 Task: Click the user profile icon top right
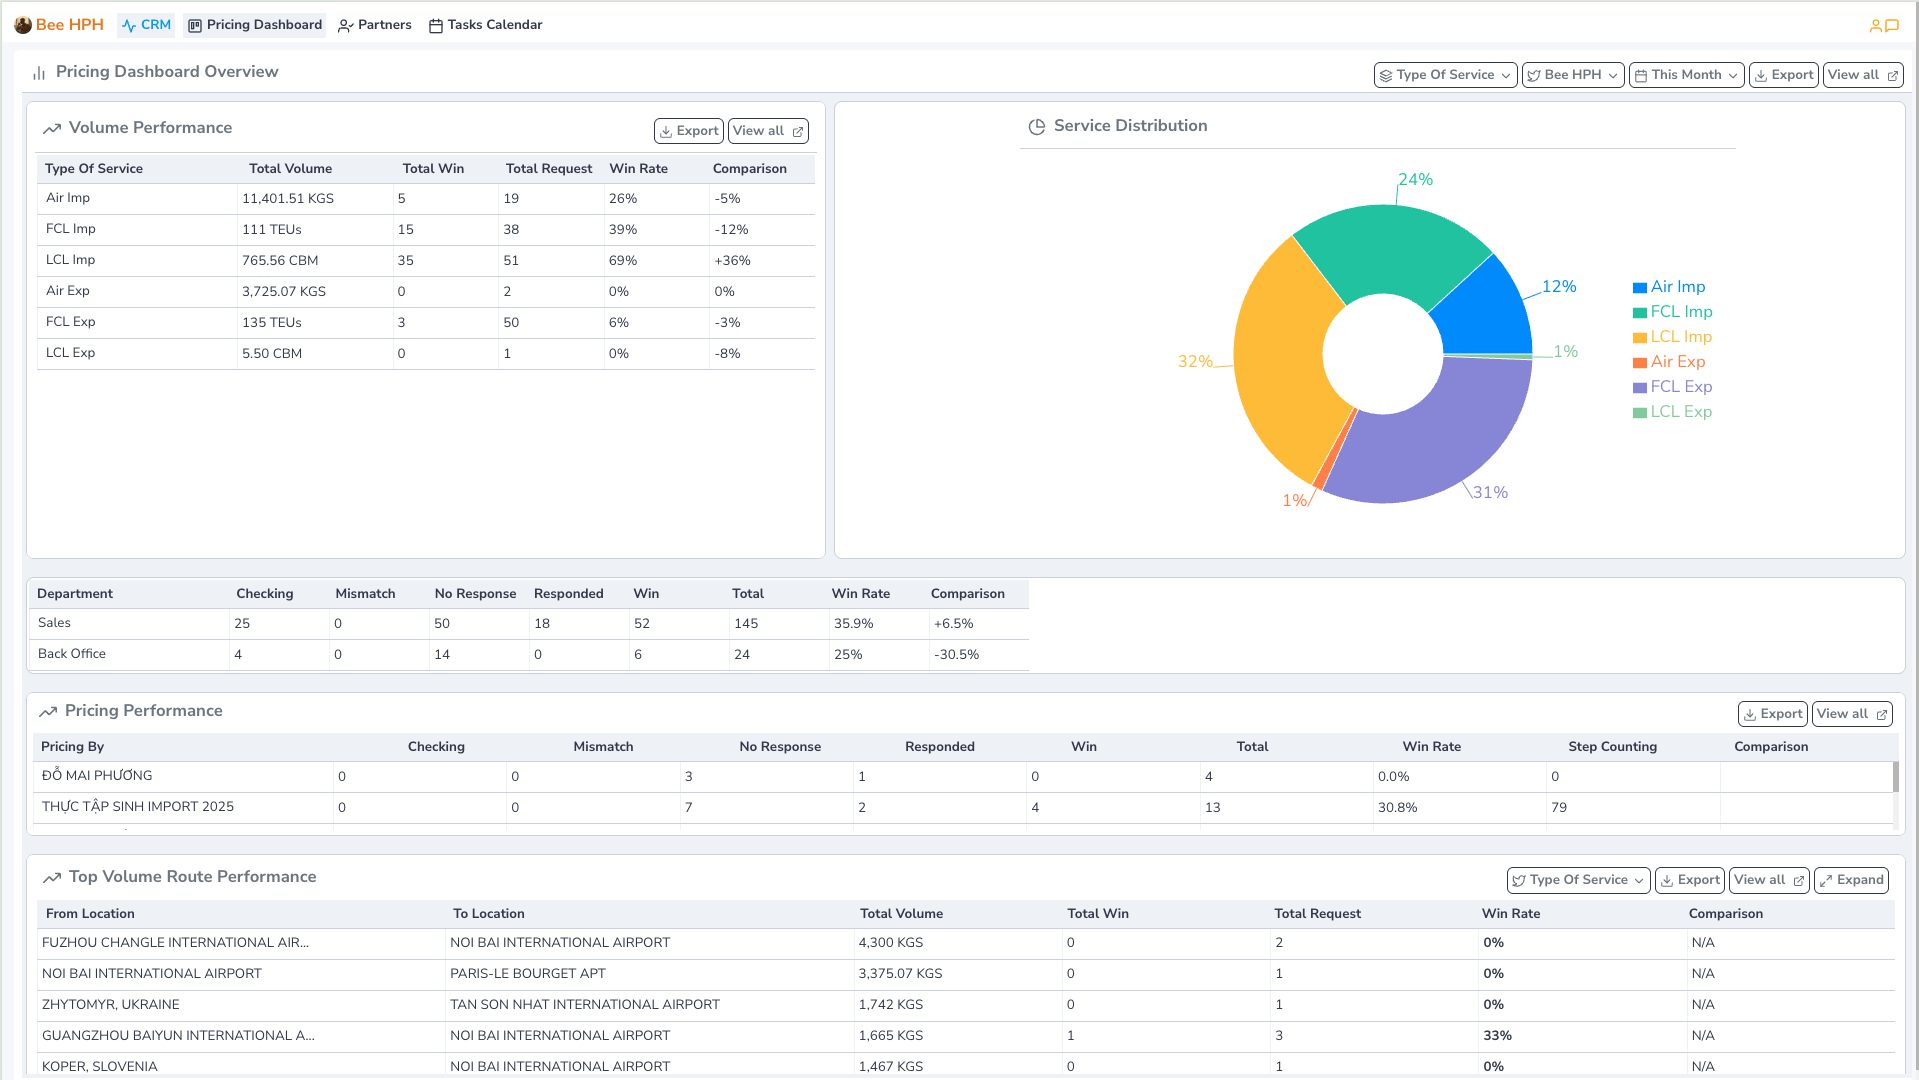[1874, 25]
